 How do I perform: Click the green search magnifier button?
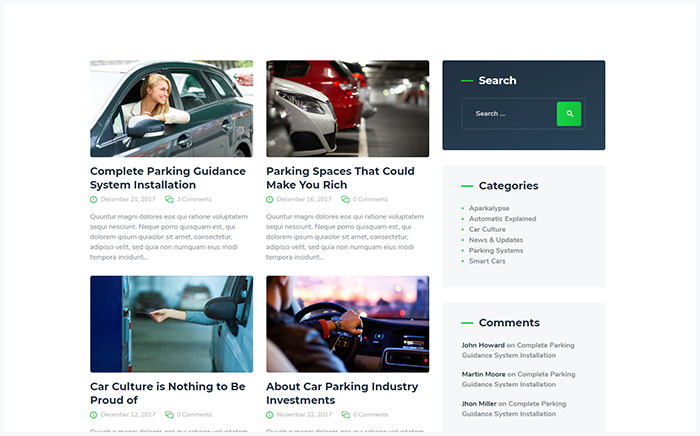pyautogui.click(x=569, y=114)
